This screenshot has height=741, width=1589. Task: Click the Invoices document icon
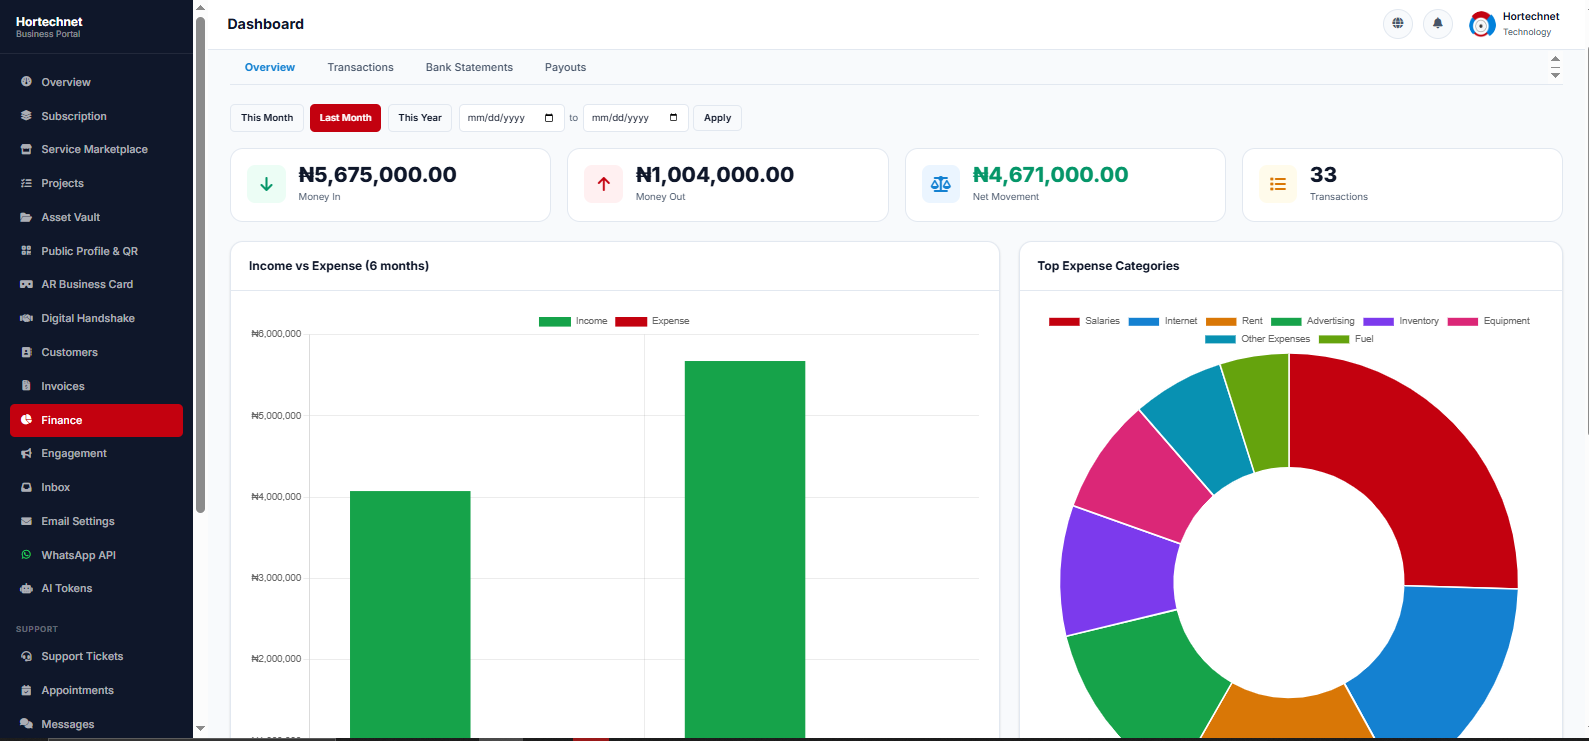(x=26, y=386)
